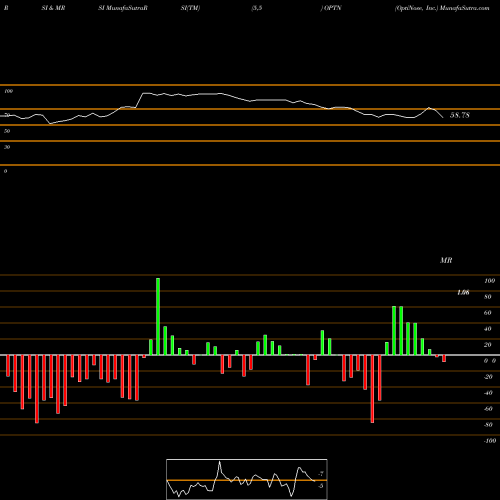Click the 'SI(TM)' header text

point(190,8)
